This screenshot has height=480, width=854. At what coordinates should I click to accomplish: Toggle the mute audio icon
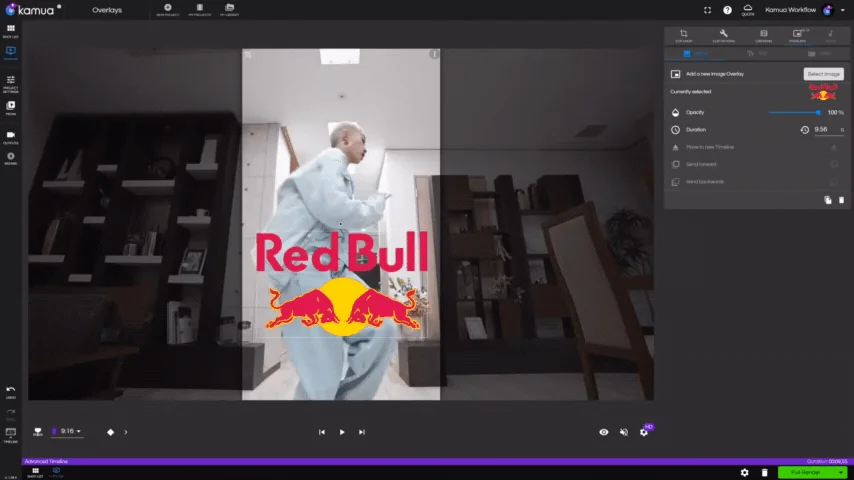point(624,432)
